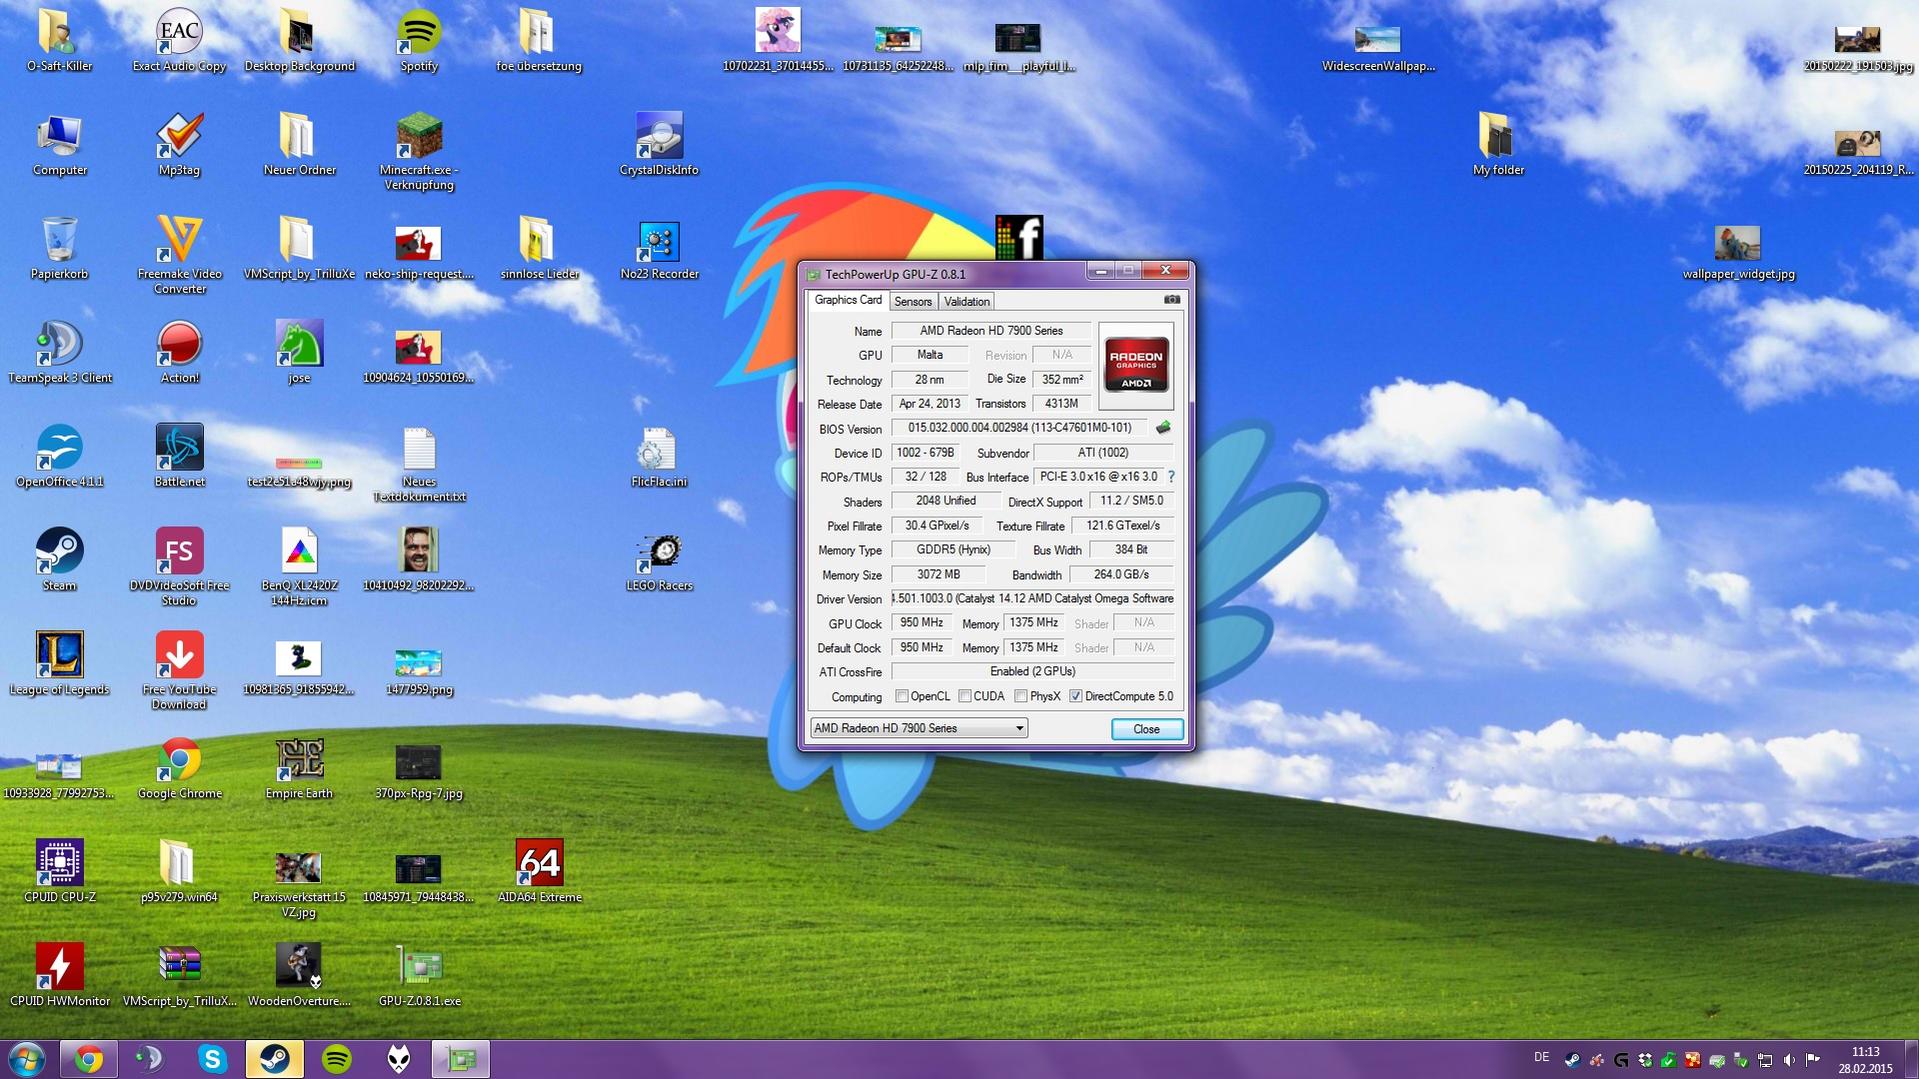Screen dimensions: 1919x1079
Task: Toggle the OpenCL checkbox
Action: [902, 696]
